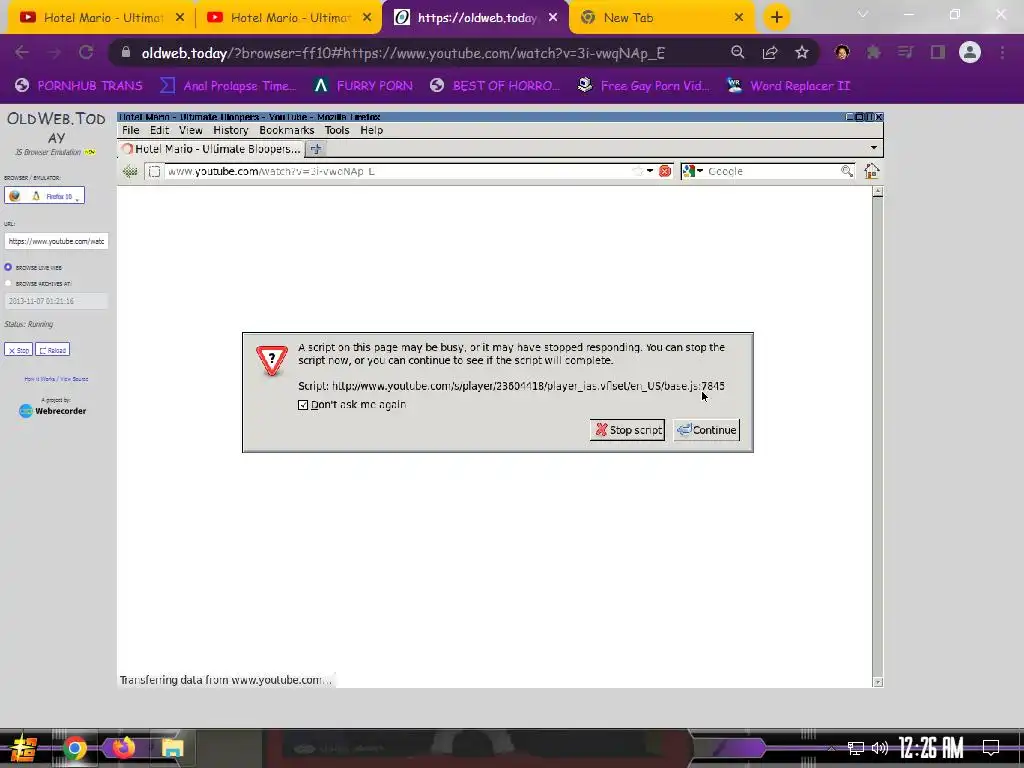Open Chrome from the taskbar
Viewport: 1024px width, 768px height.
click(x=75, y=748)
